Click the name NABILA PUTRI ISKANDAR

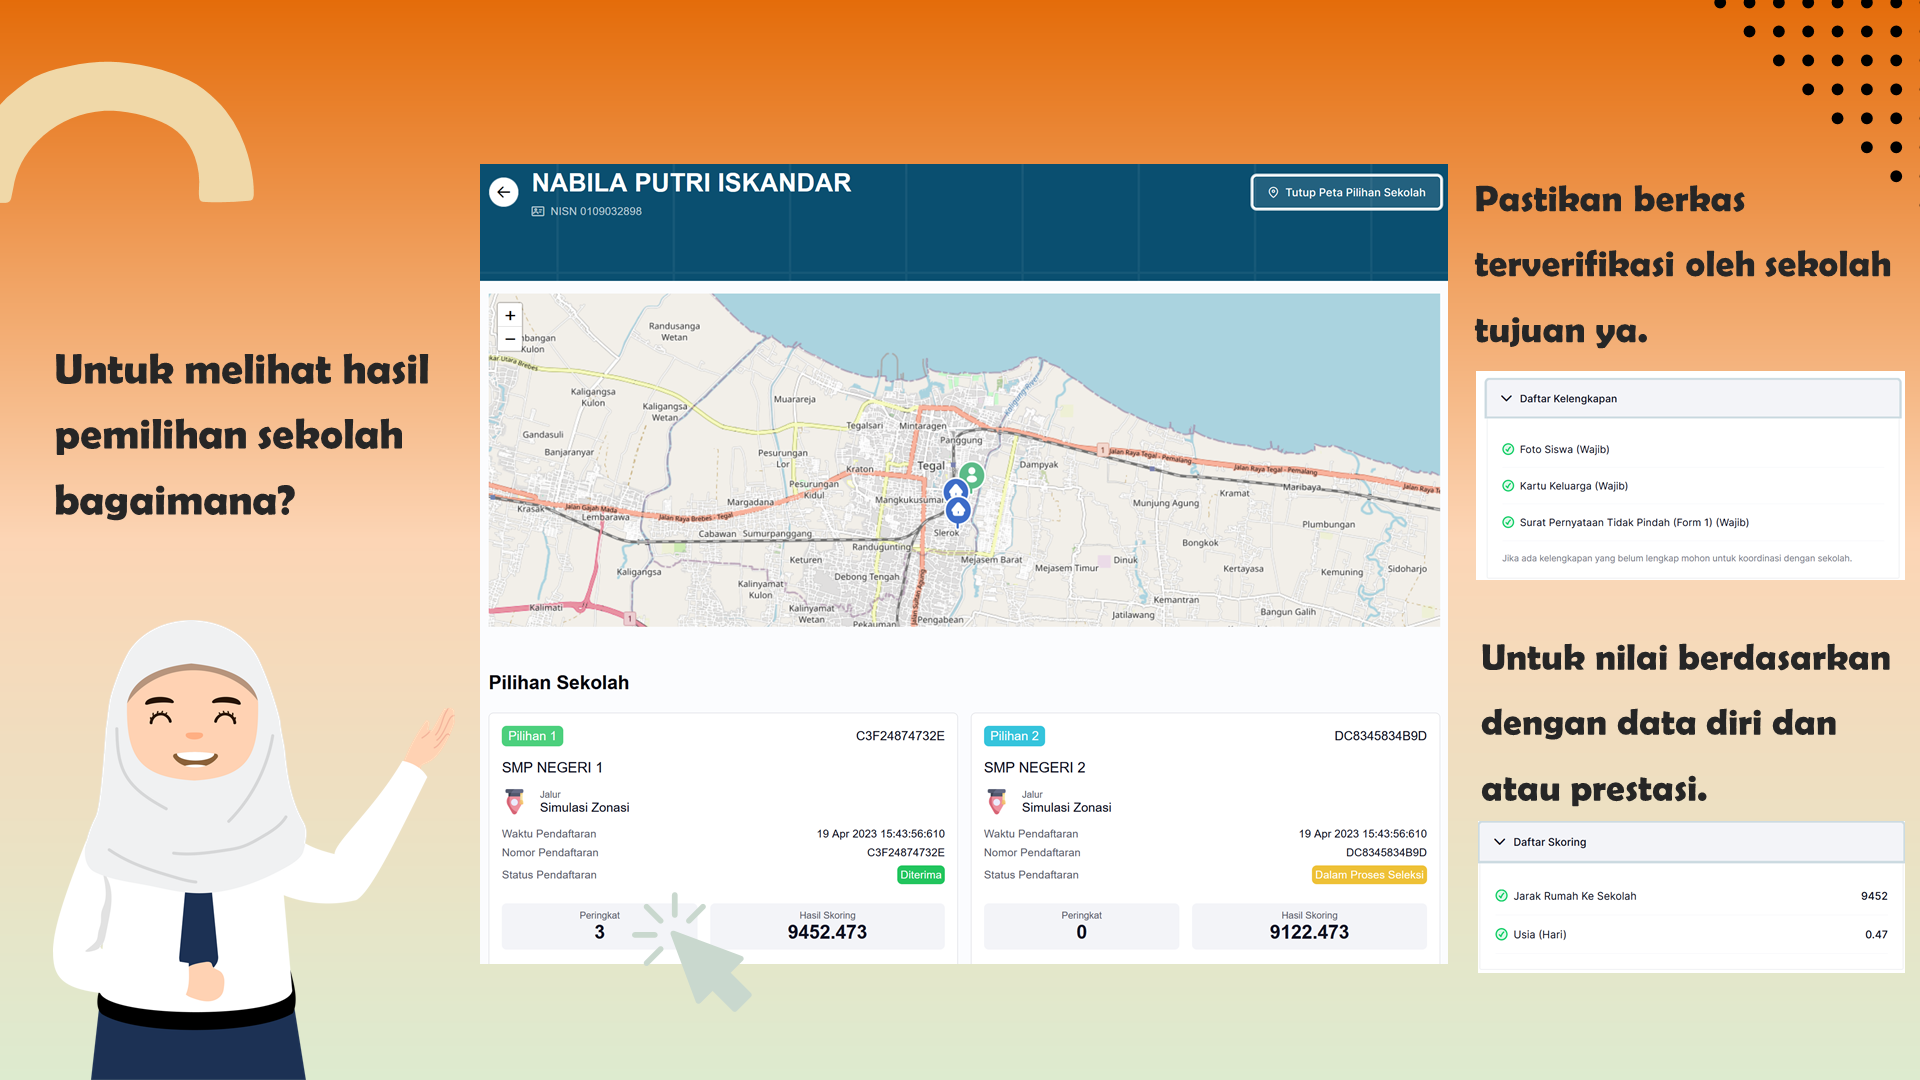tap(691, 183)
